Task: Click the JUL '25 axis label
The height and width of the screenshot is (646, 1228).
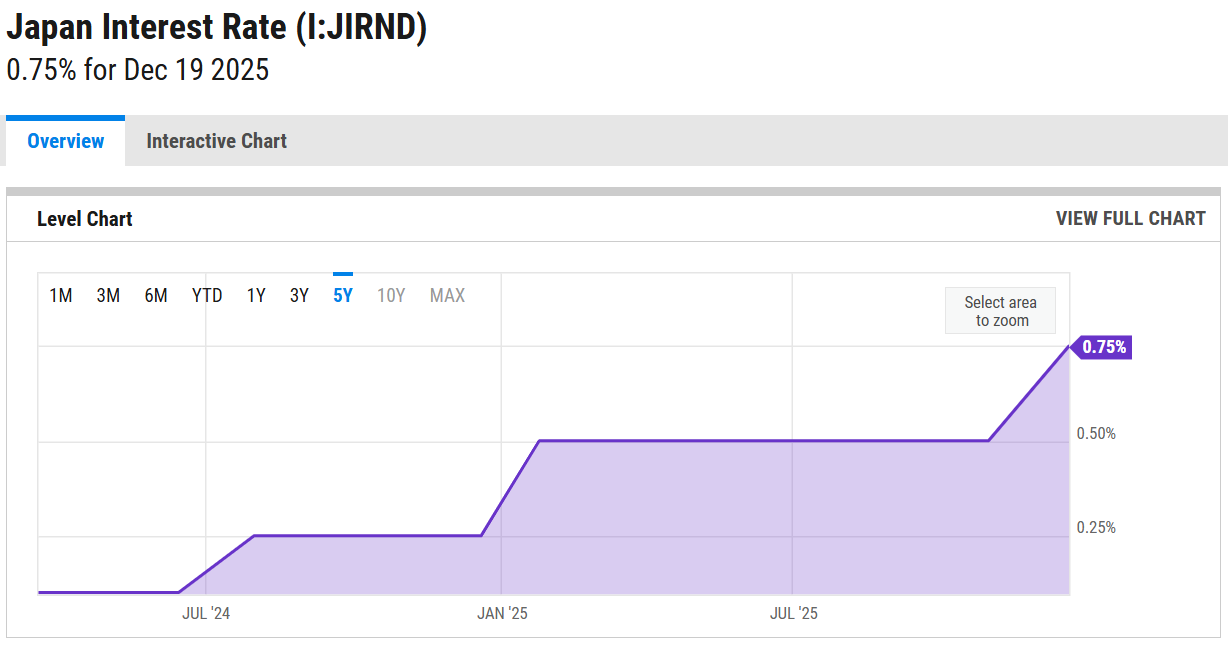Action: tap(793, 613)
